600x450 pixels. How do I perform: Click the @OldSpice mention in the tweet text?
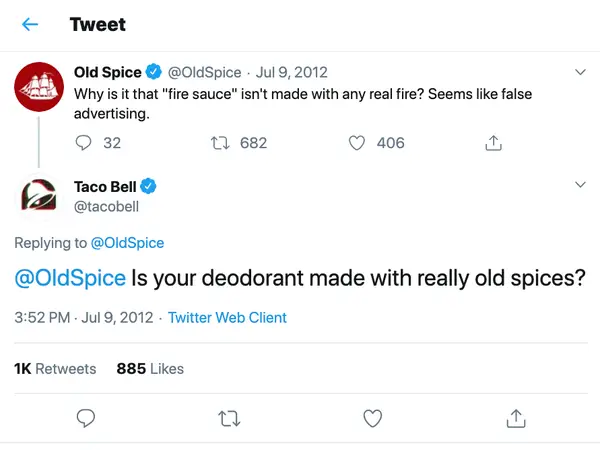tap(70, 278)
